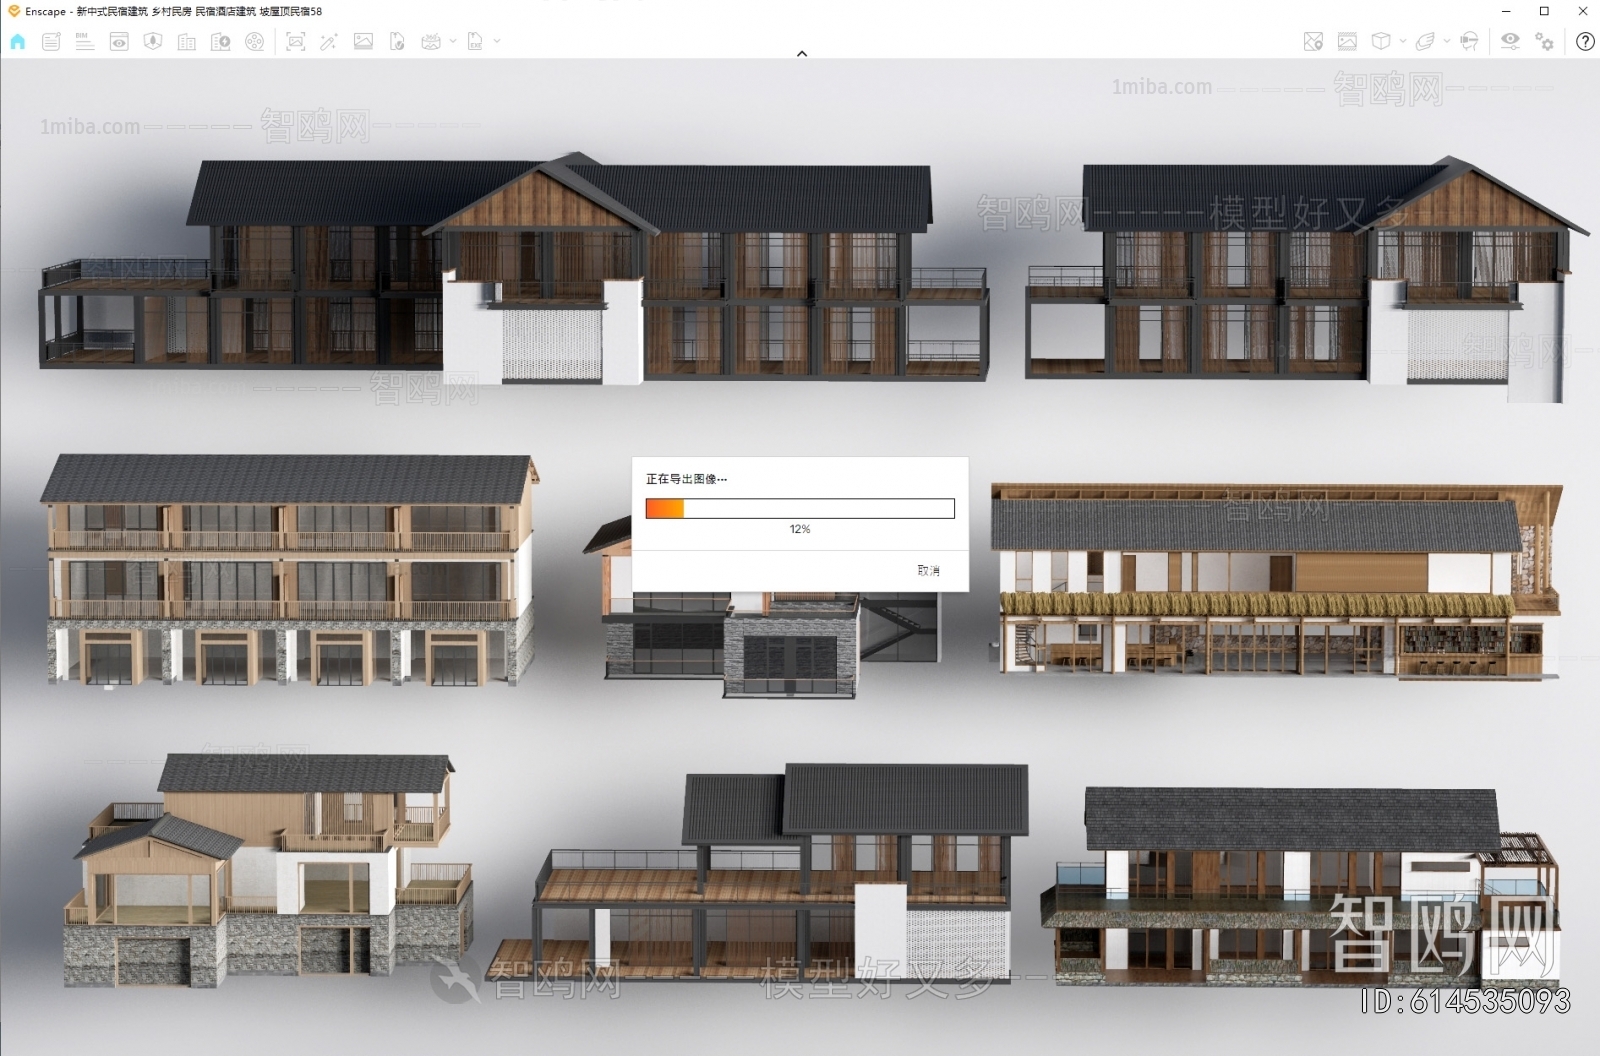Image resolution: width=1600 pixels, height=1056 pixels.
Task: Open the BIM mode tool
Action: pyautogui.click(x=85, y=42)
